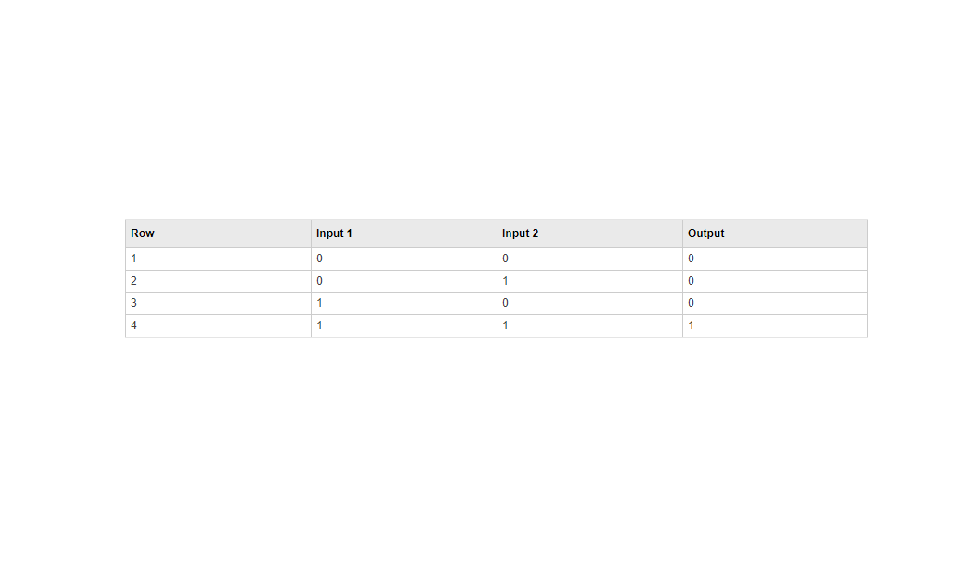This screenshot has height=577, width=959.
Task: Select Input 2 value in row 1
Action: [505, 259]
